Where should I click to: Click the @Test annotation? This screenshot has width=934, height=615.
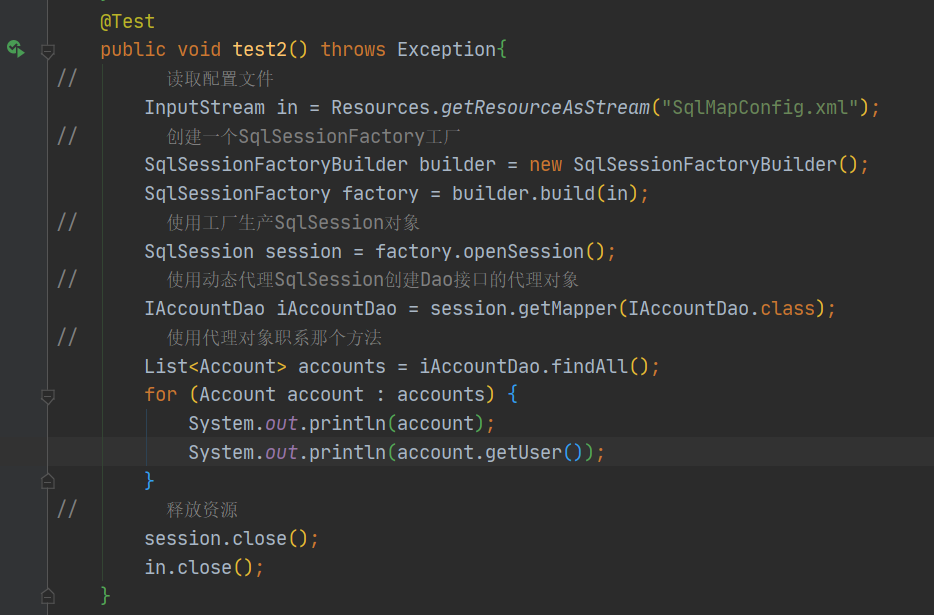[127, 21]
